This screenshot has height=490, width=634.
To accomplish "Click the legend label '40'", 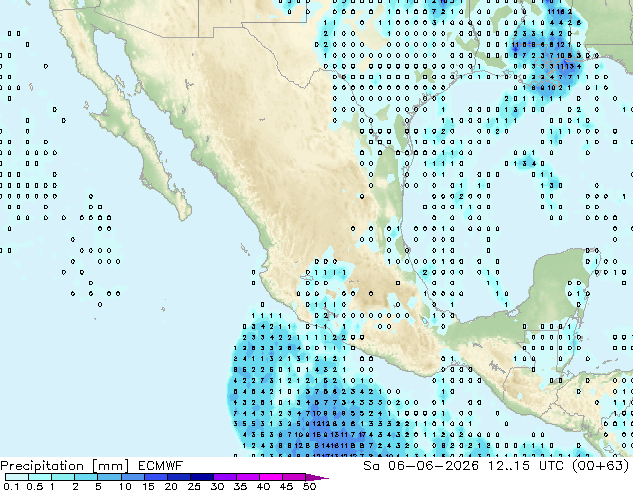I will (263, 486).
